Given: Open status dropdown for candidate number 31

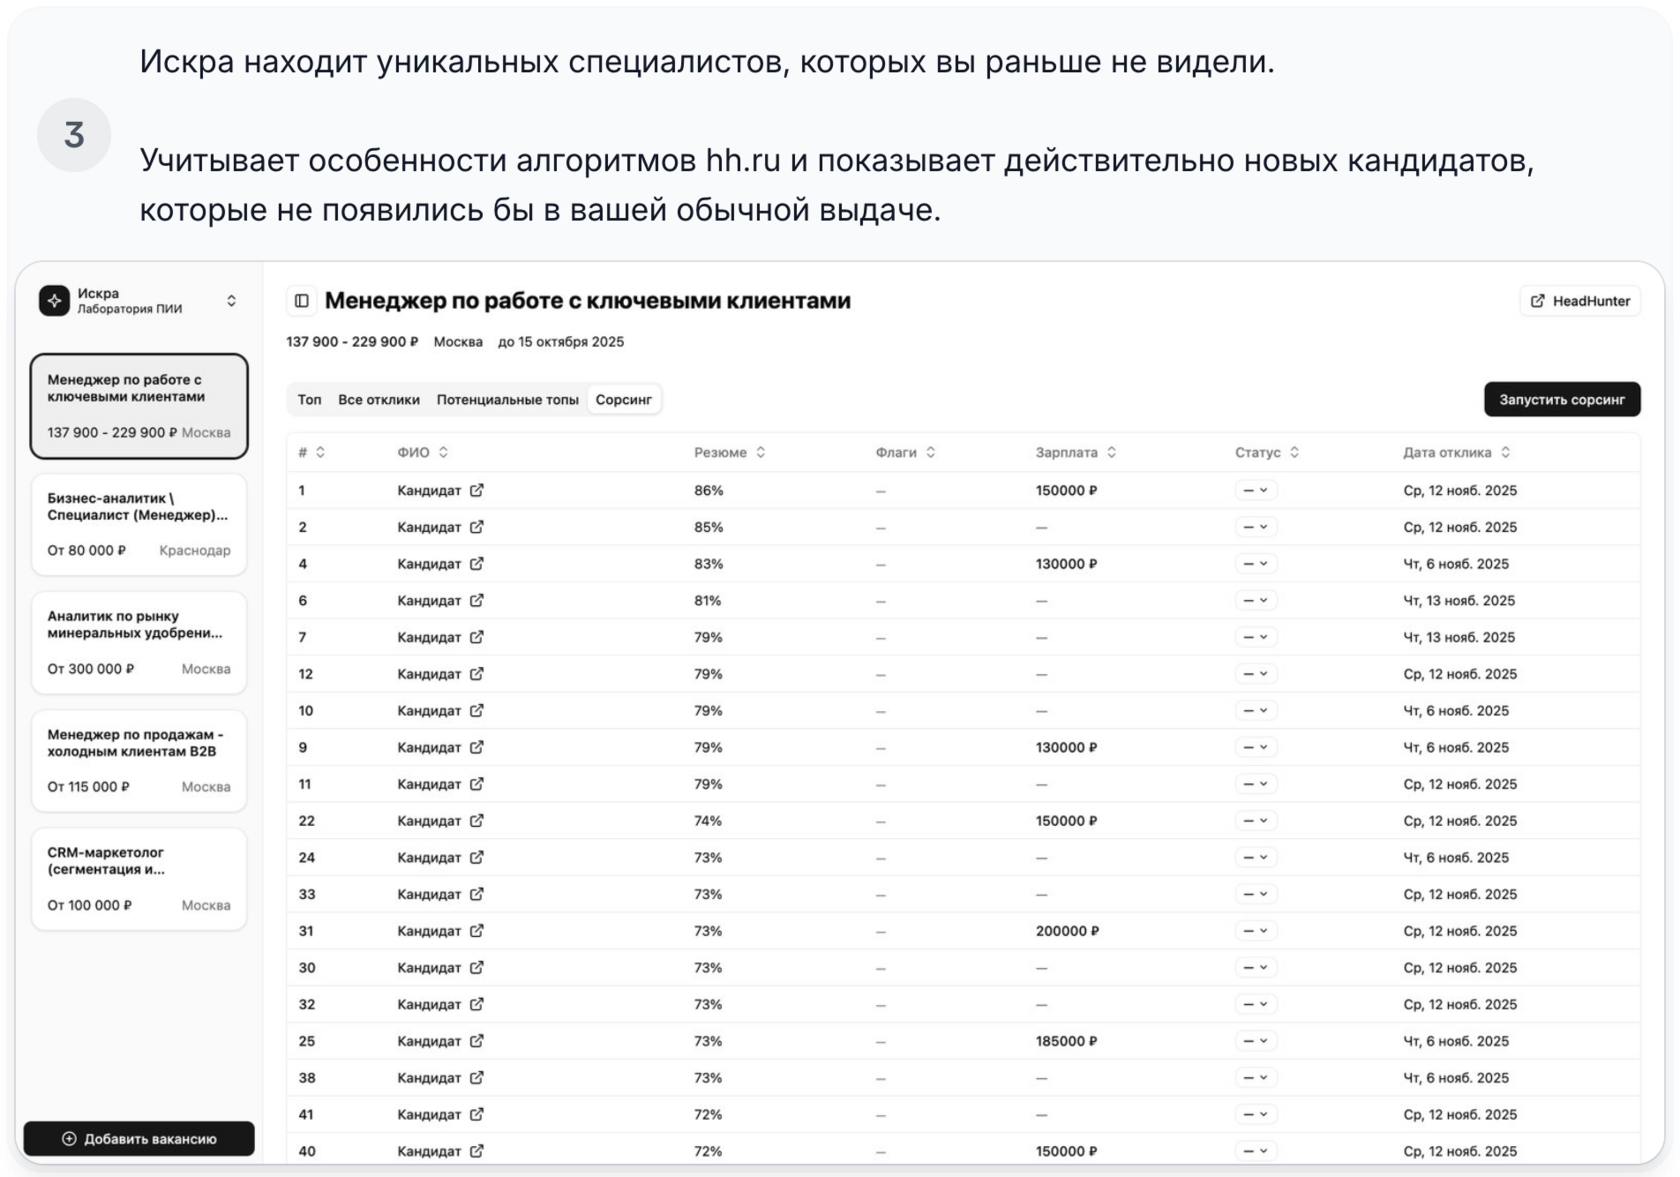Looking at the screenshot, I should 1256,931.
